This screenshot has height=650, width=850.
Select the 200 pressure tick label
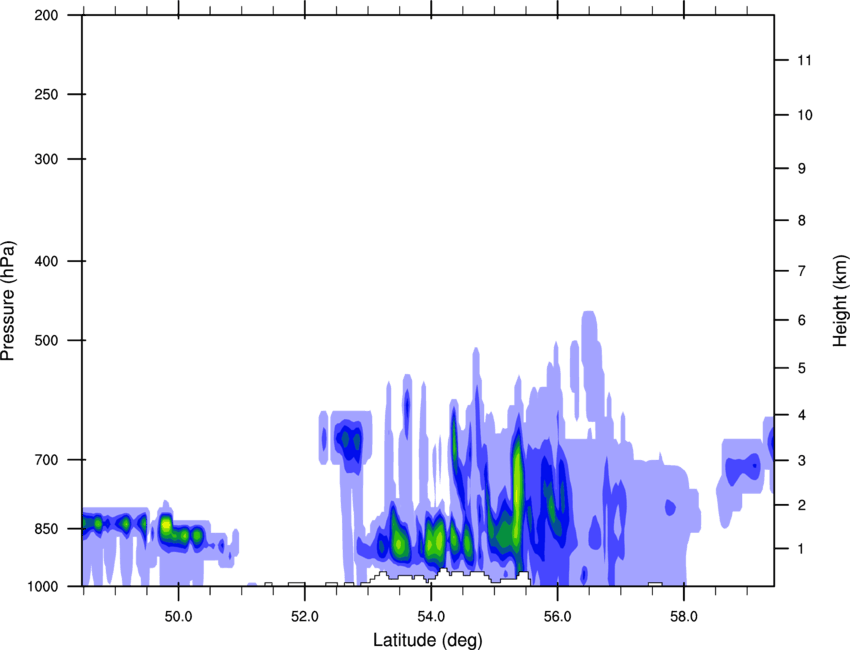point(46,16)
